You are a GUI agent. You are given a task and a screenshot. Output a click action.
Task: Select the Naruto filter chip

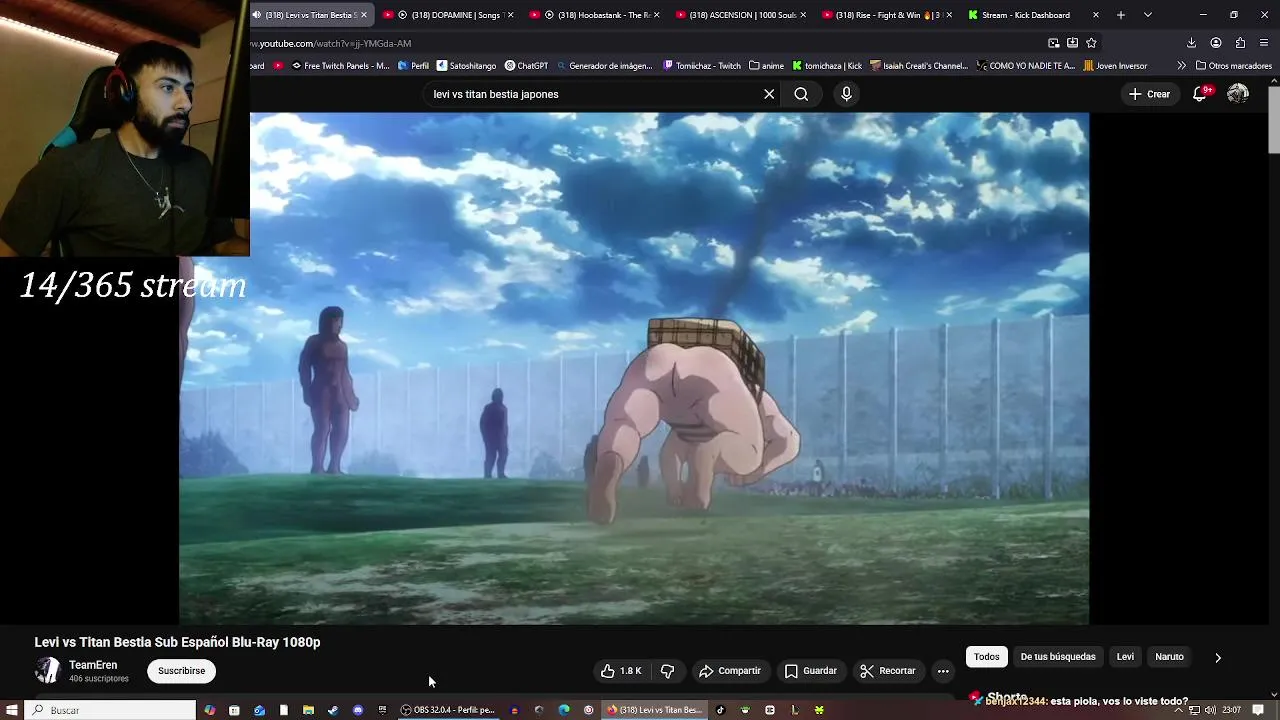(1169, 657)
